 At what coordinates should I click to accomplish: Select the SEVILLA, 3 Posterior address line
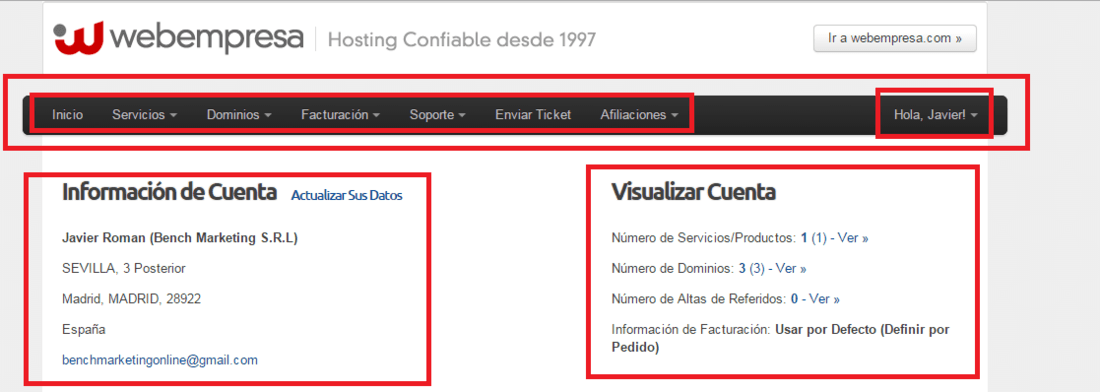point(124,268)
